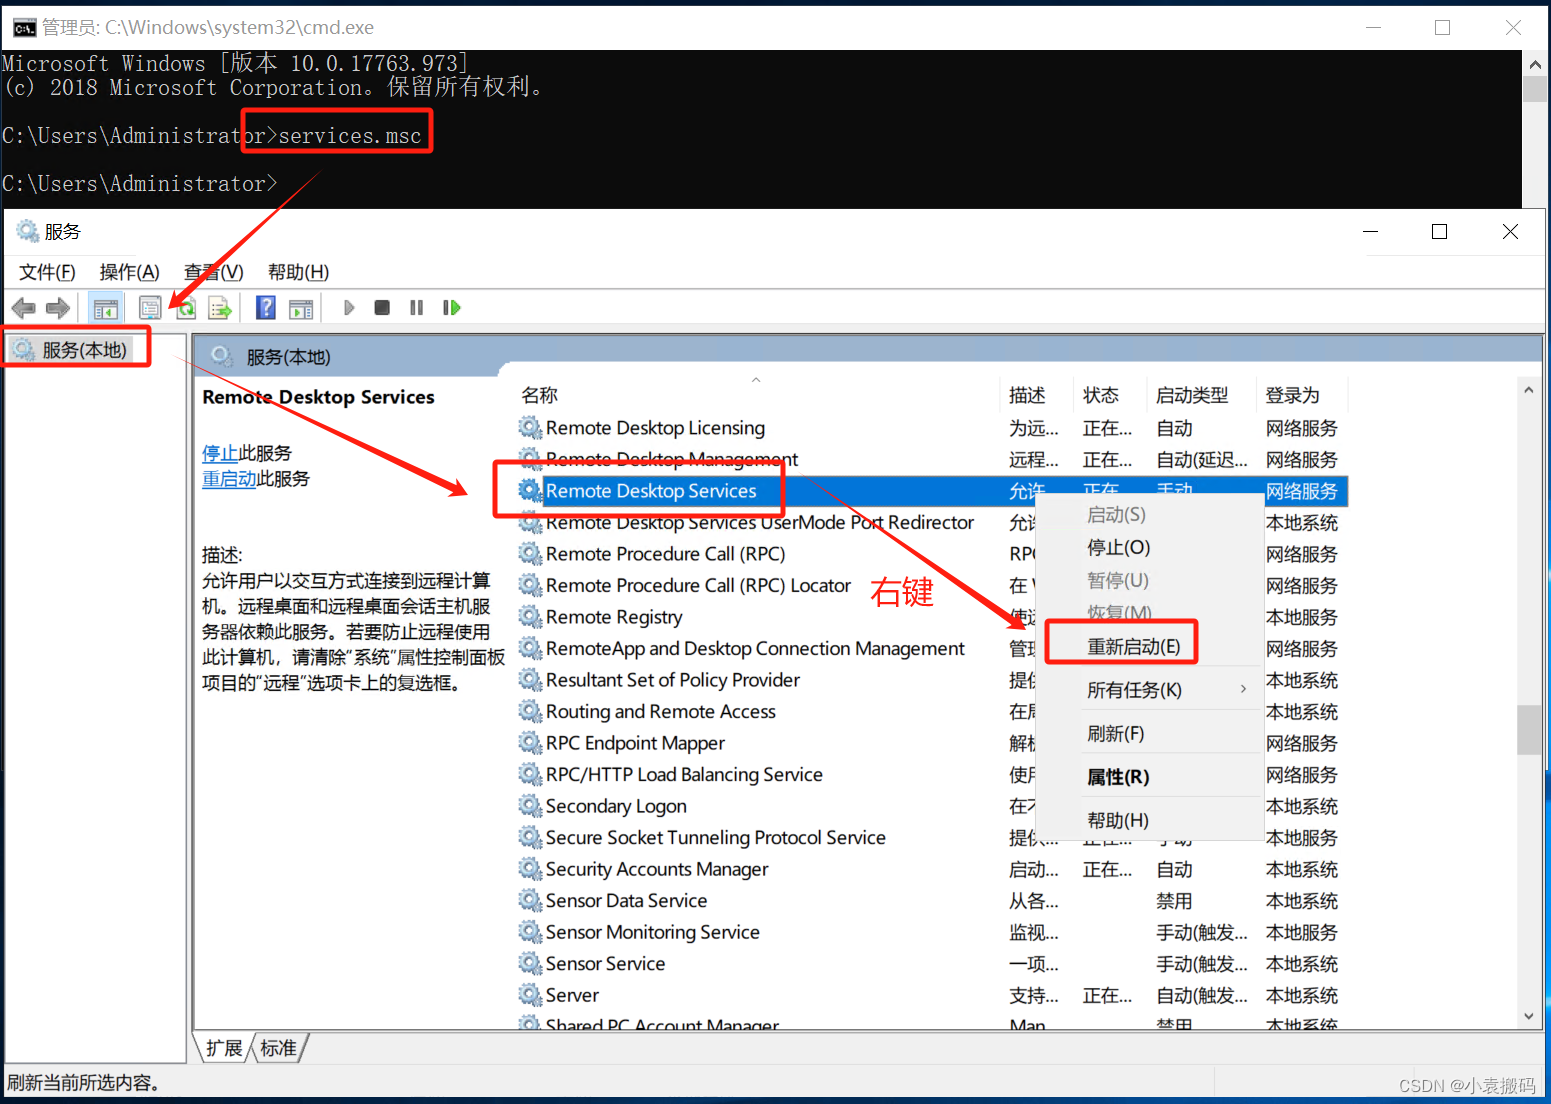This screenshot has height=1104, width=1551.
Task: Click the green Refresh toolbar icon
Action: point(185,308)
